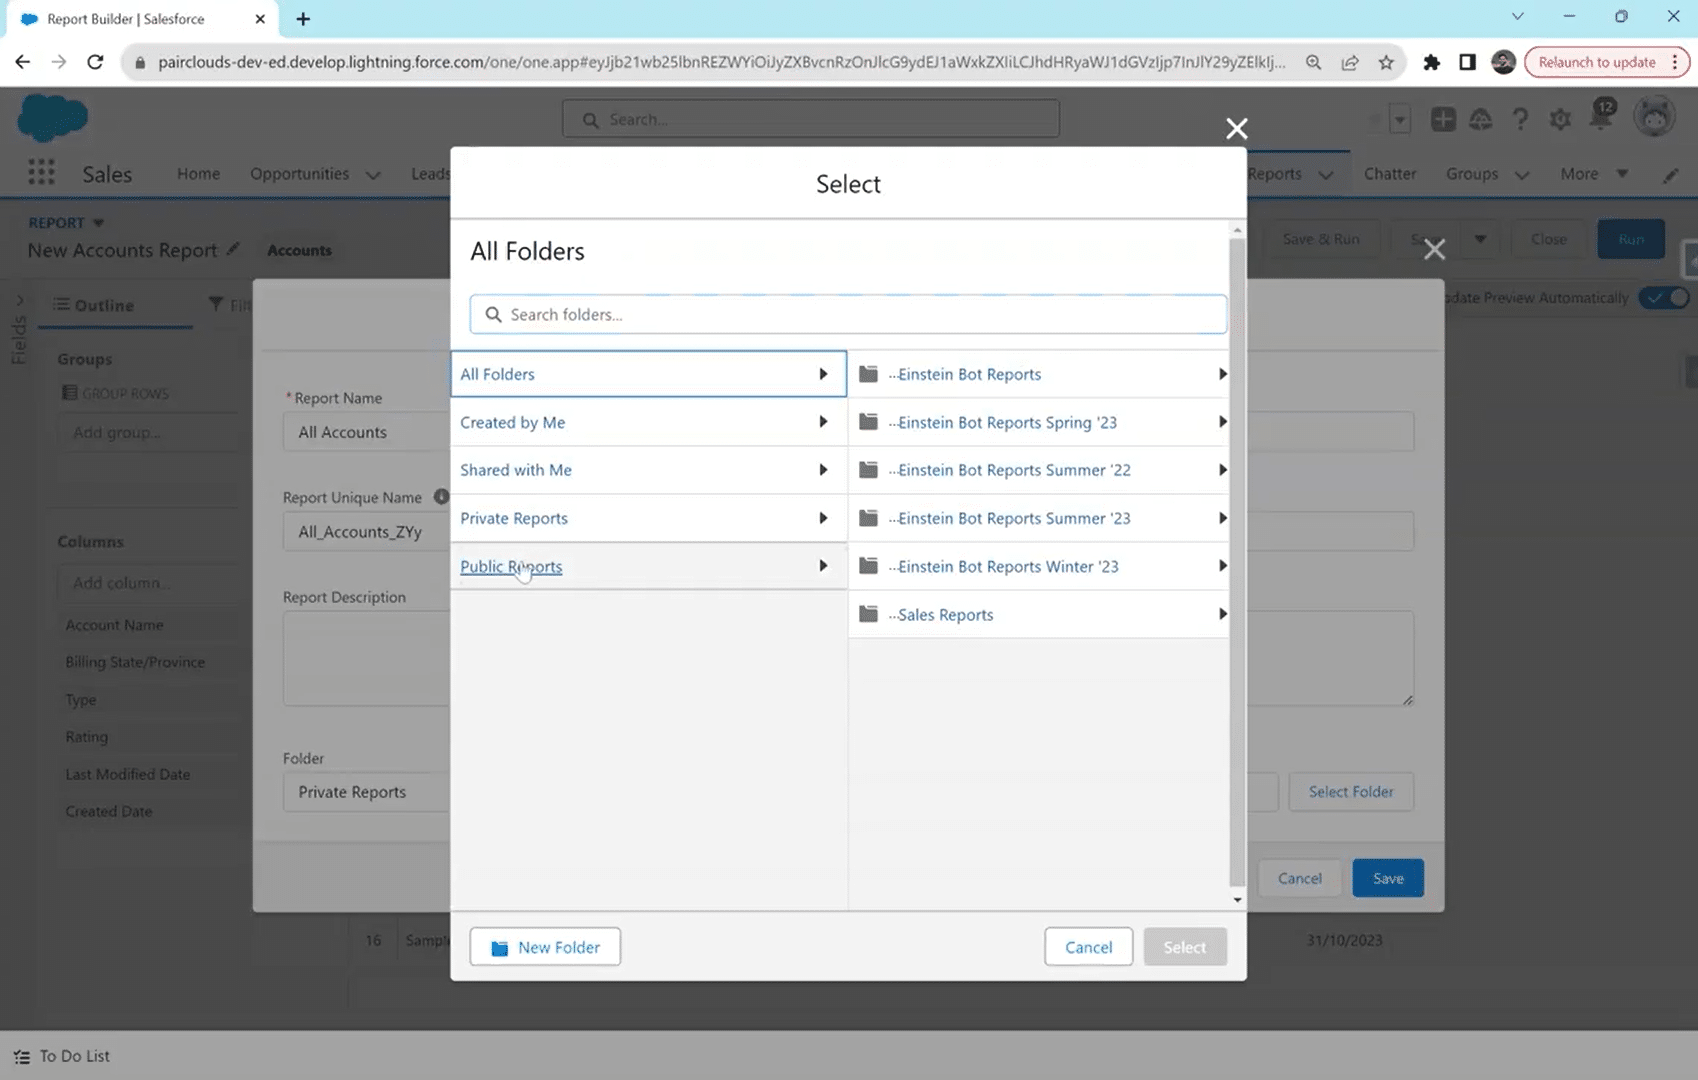
Task: Close the Select folder dialog with X
Action: [1236, 128]
